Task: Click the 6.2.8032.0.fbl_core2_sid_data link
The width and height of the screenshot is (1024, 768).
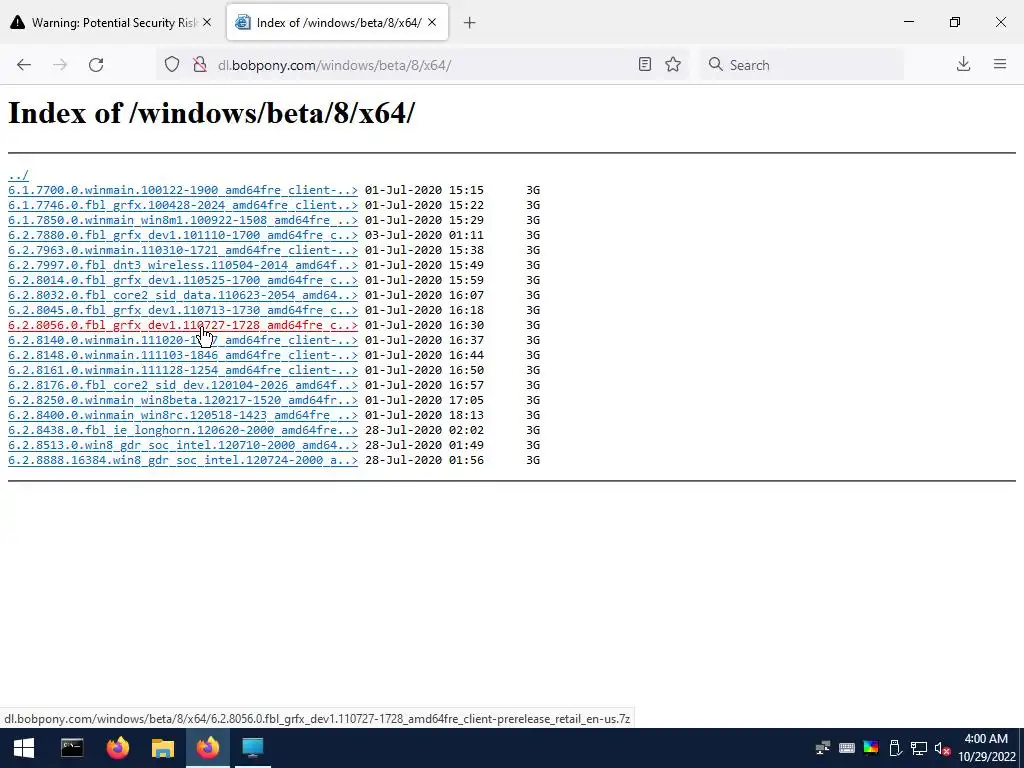Action: 183,295
